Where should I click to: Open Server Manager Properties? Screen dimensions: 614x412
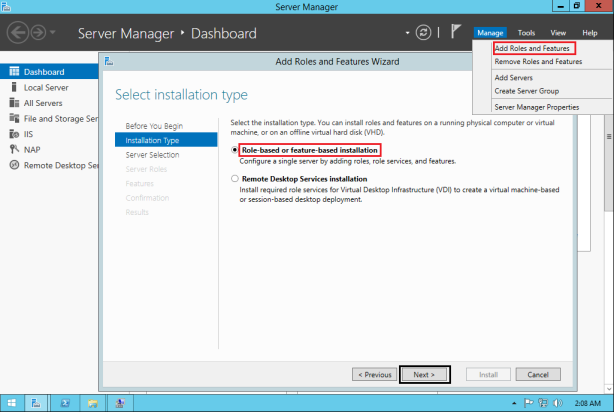(x=536, y=107)
